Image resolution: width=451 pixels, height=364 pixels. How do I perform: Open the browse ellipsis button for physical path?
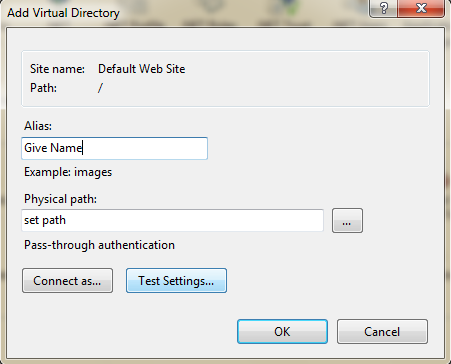point(347,221)
